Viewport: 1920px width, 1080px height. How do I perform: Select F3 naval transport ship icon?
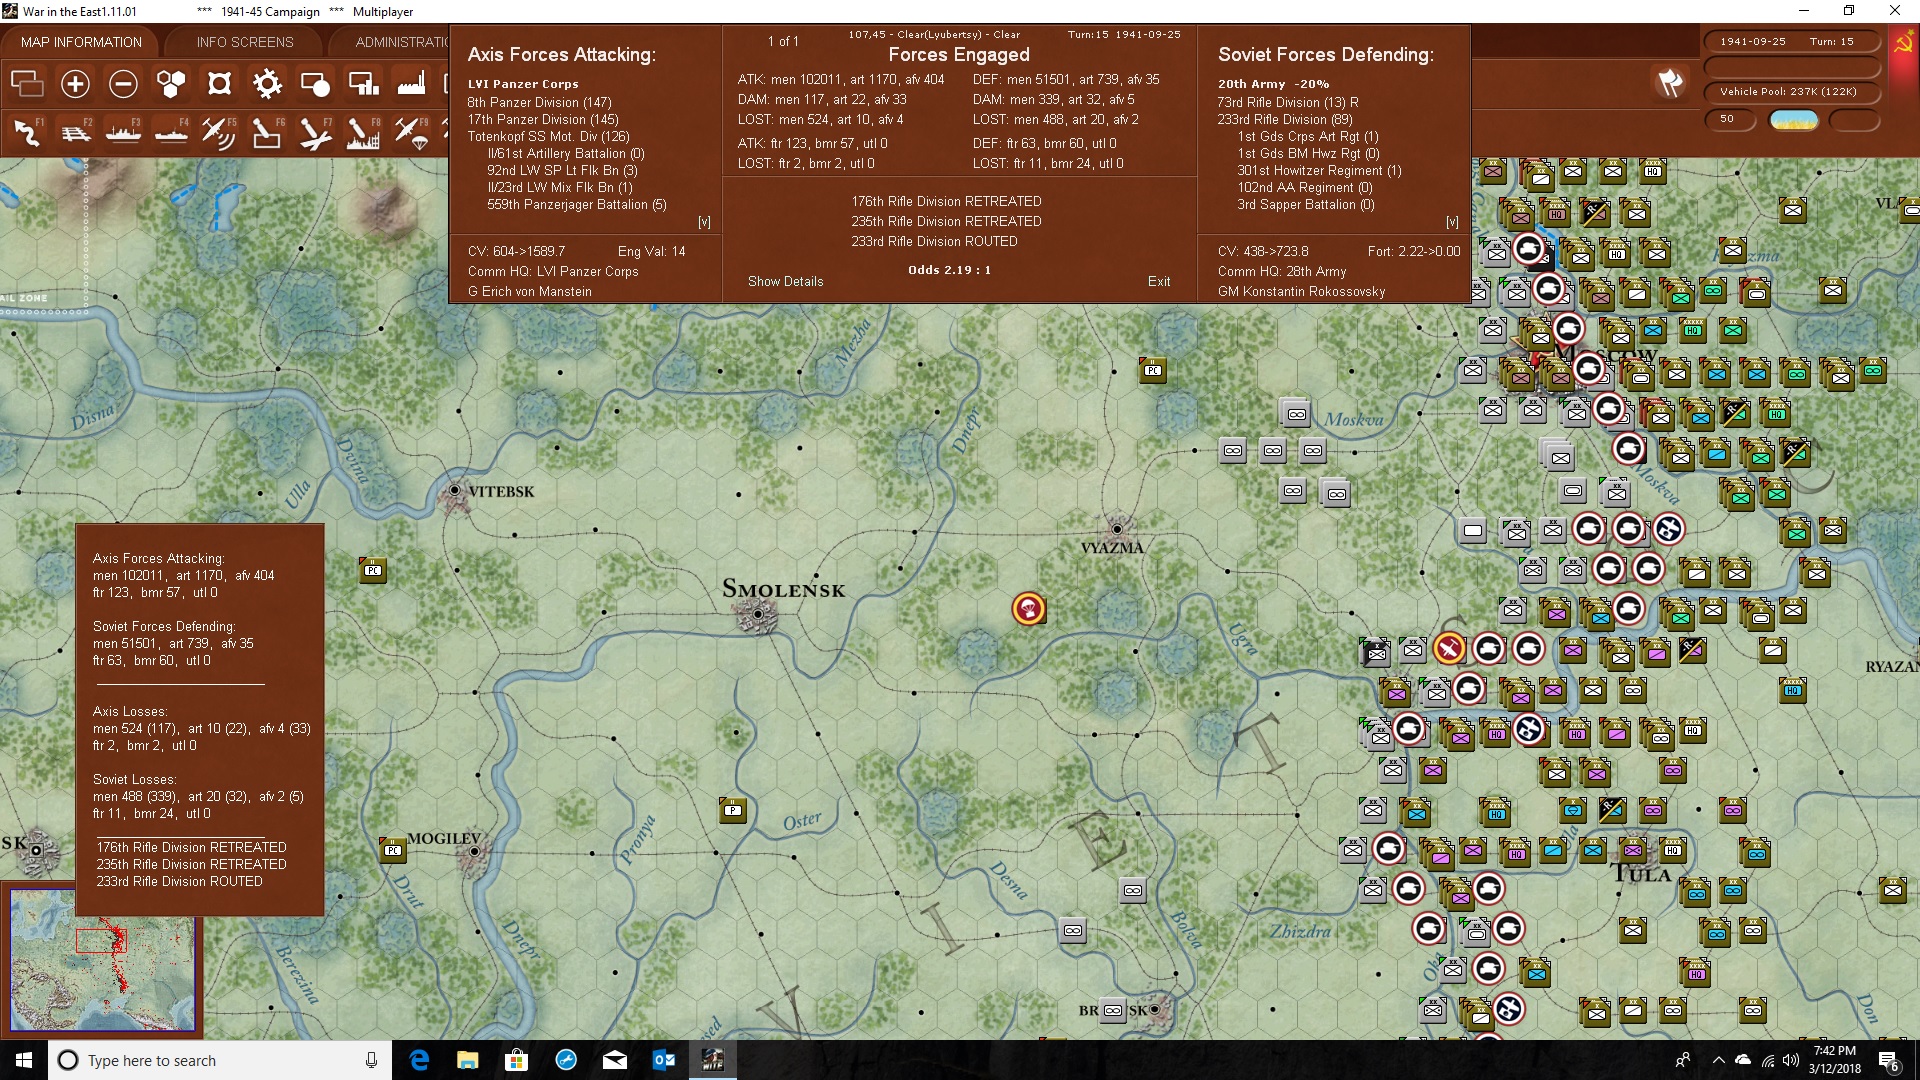click(x=123, y=132)
